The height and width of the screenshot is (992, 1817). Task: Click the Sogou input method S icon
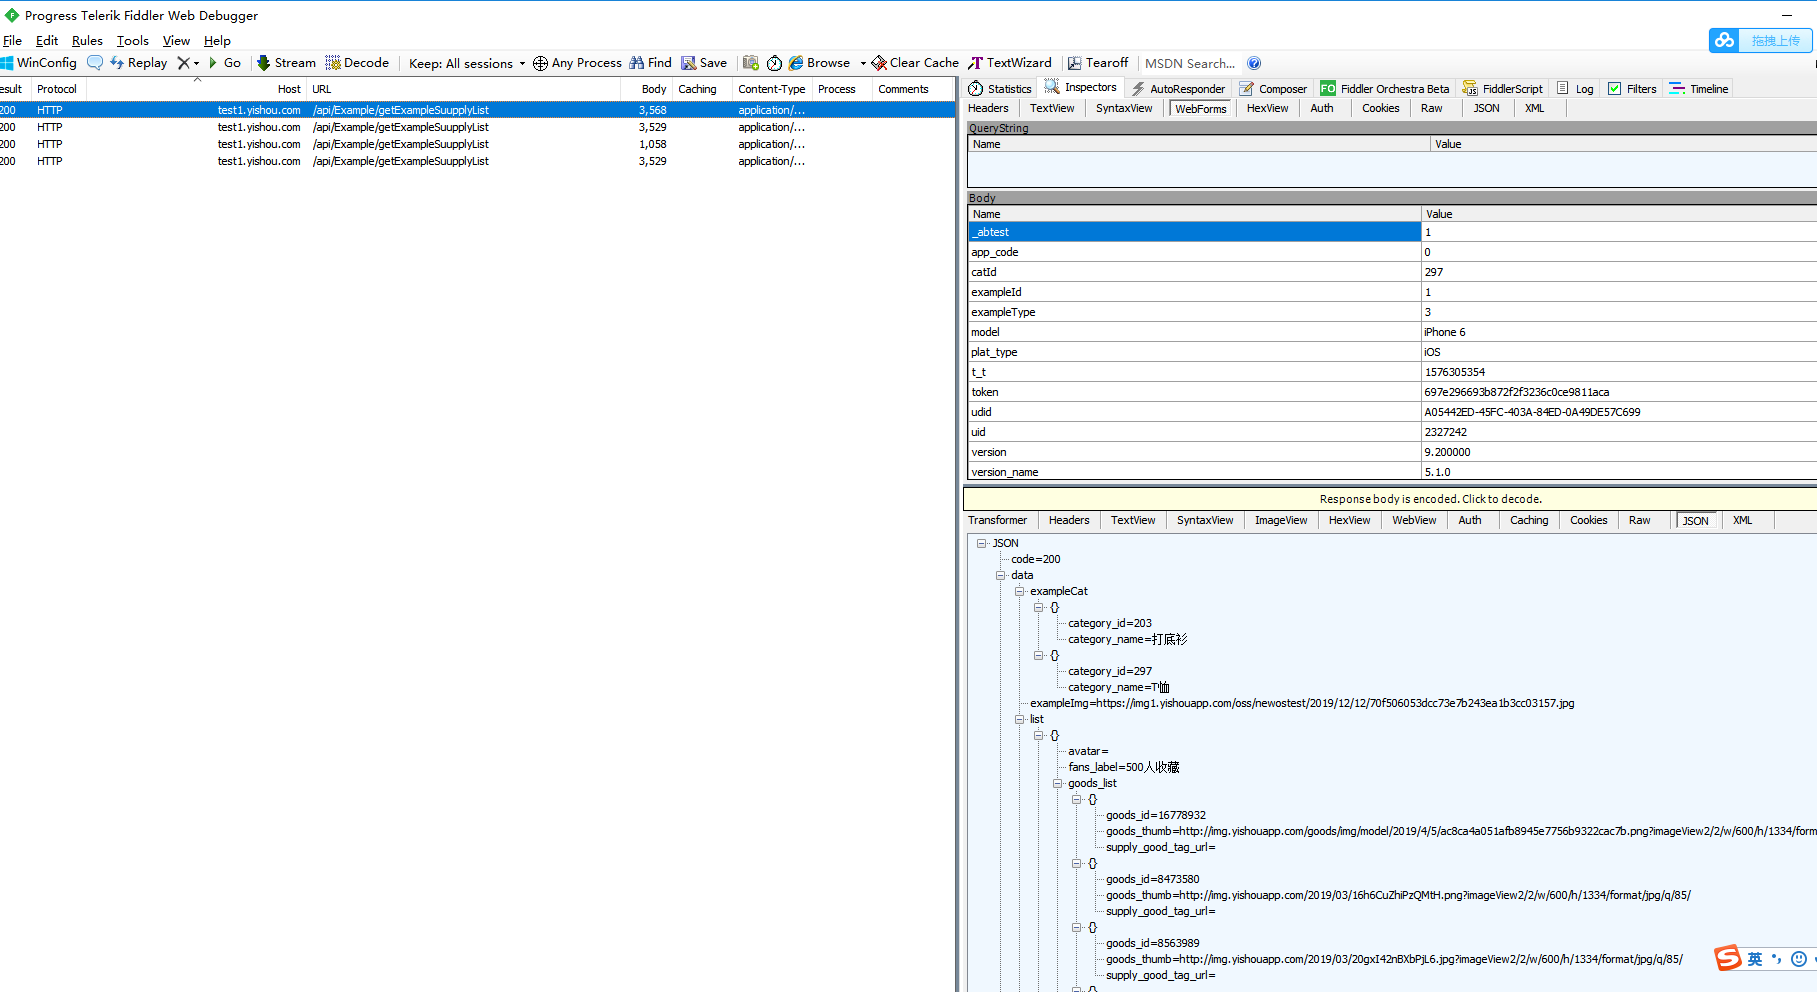click(x=1727, y=958)
